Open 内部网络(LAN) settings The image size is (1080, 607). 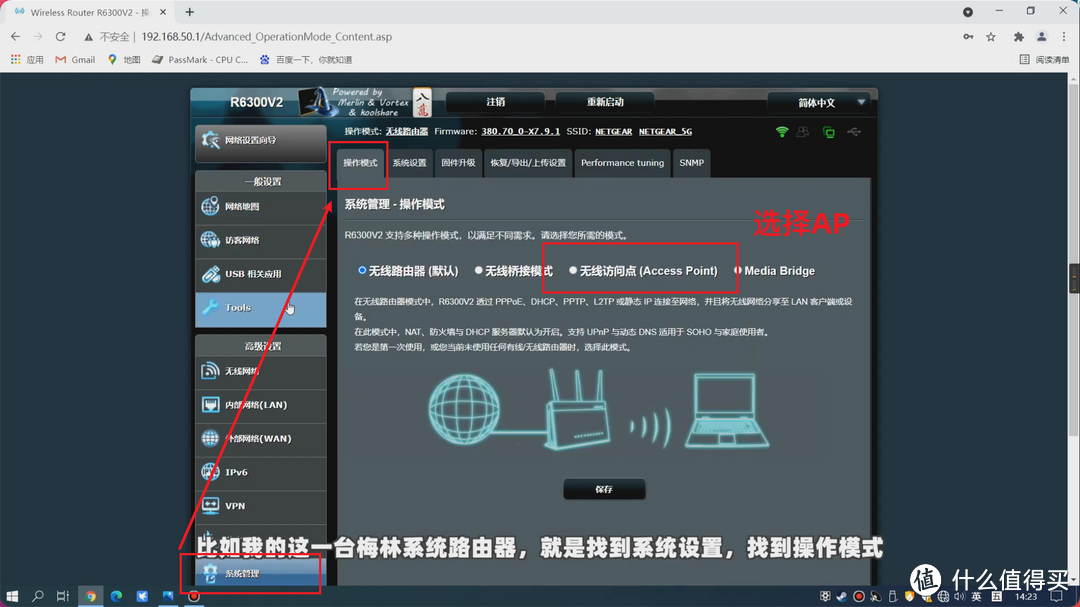click(260, 405)
